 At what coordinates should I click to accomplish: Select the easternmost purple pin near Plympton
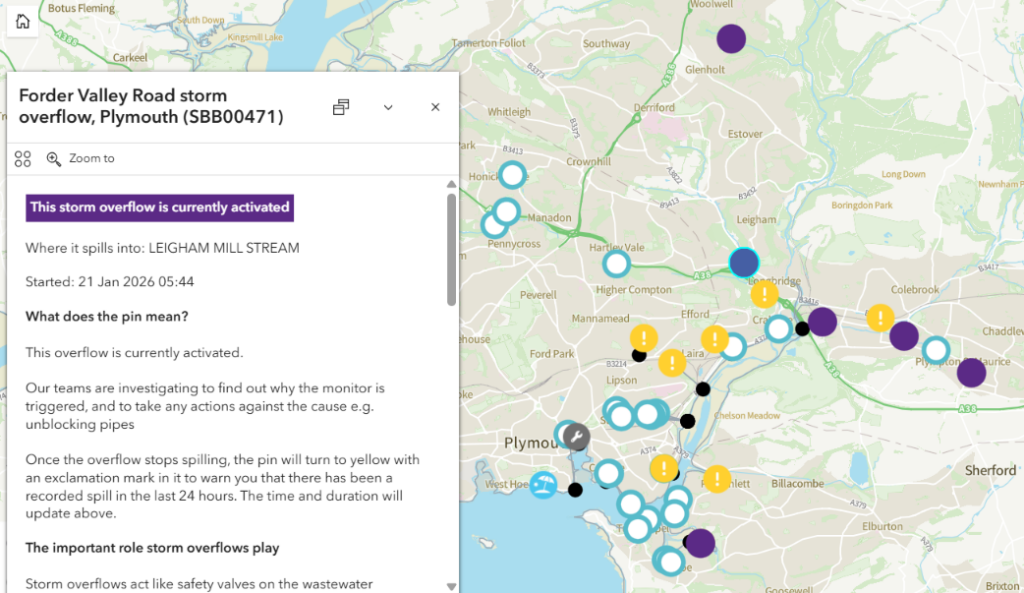click(x=971, y=373)
